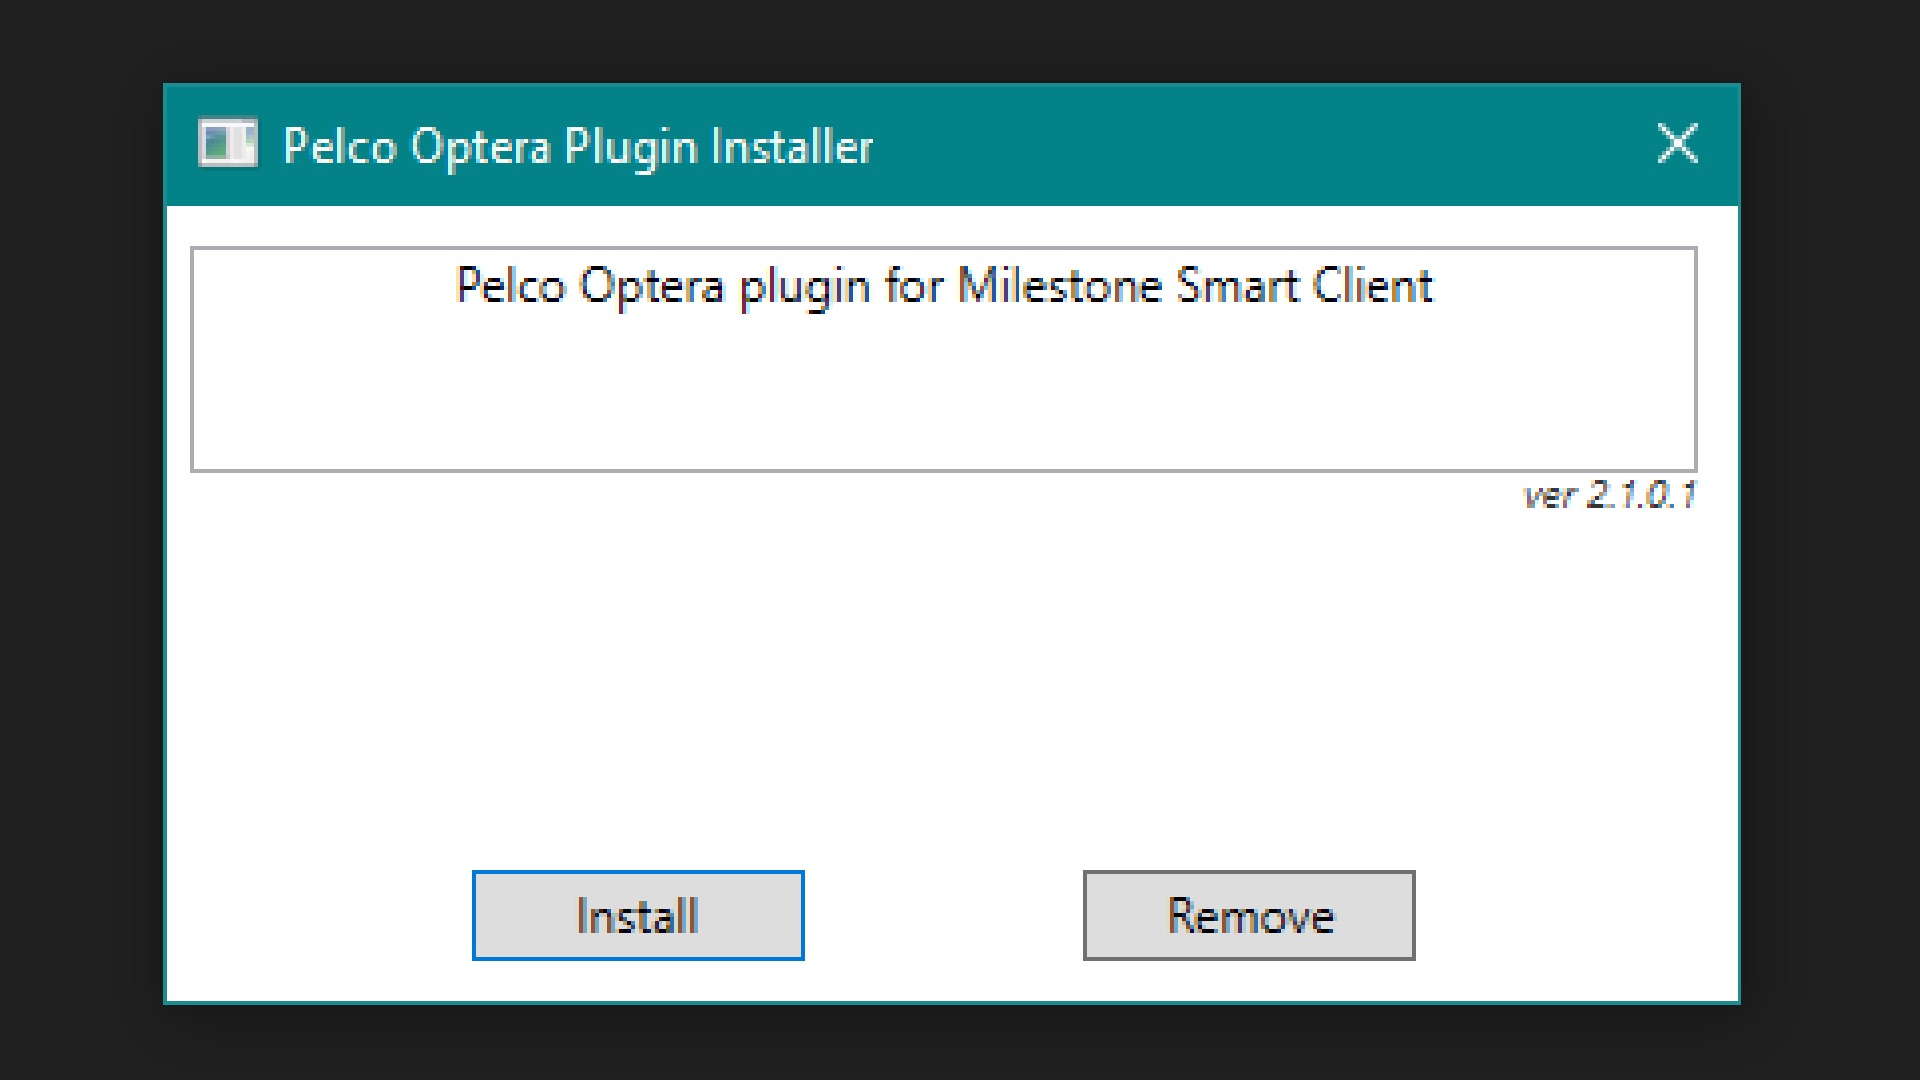This screenshot has height=1080, width=1920.
Task: Open the installer icon menu in title bar
Action: pyautogui.click(x=228, y=143)
